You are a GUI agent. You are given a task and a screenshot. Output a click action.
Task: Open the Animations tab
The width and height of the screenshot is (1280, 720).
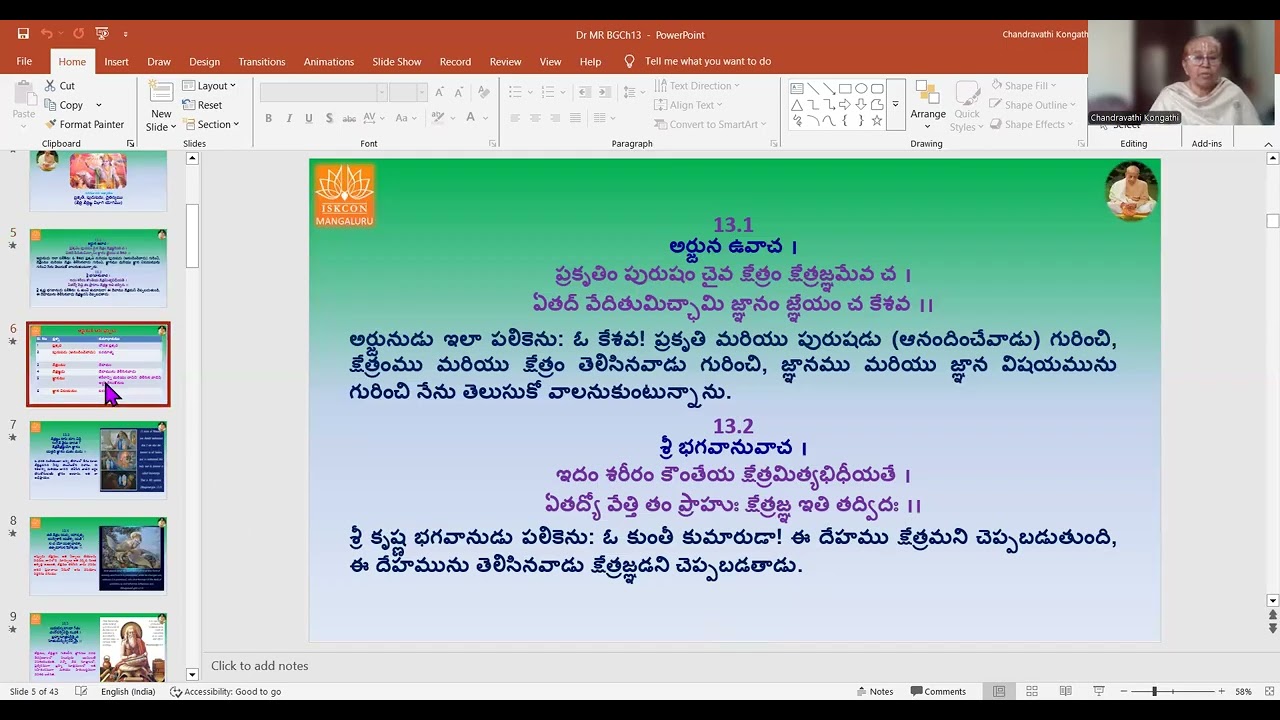[x=329, y=61]
